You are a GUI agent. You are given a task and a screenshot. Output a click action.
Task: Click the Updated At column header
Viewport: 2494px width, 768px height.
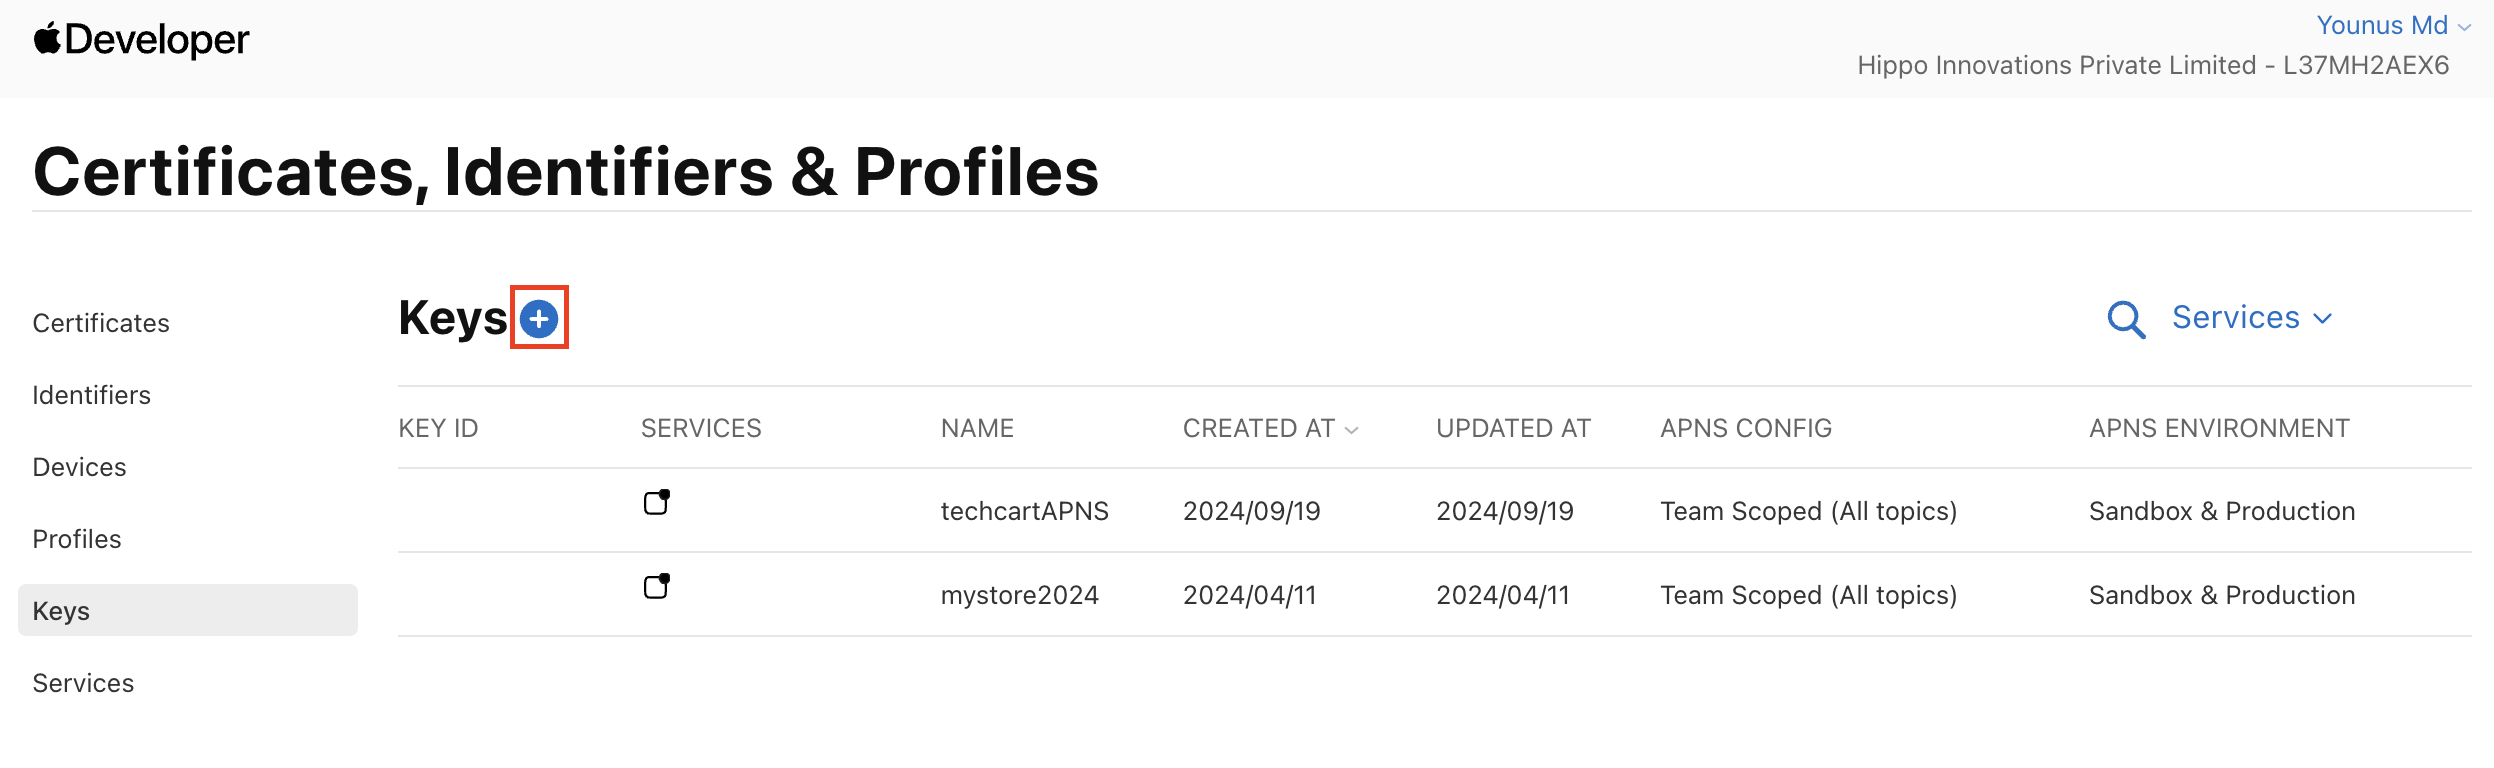tap(1512, 428)
